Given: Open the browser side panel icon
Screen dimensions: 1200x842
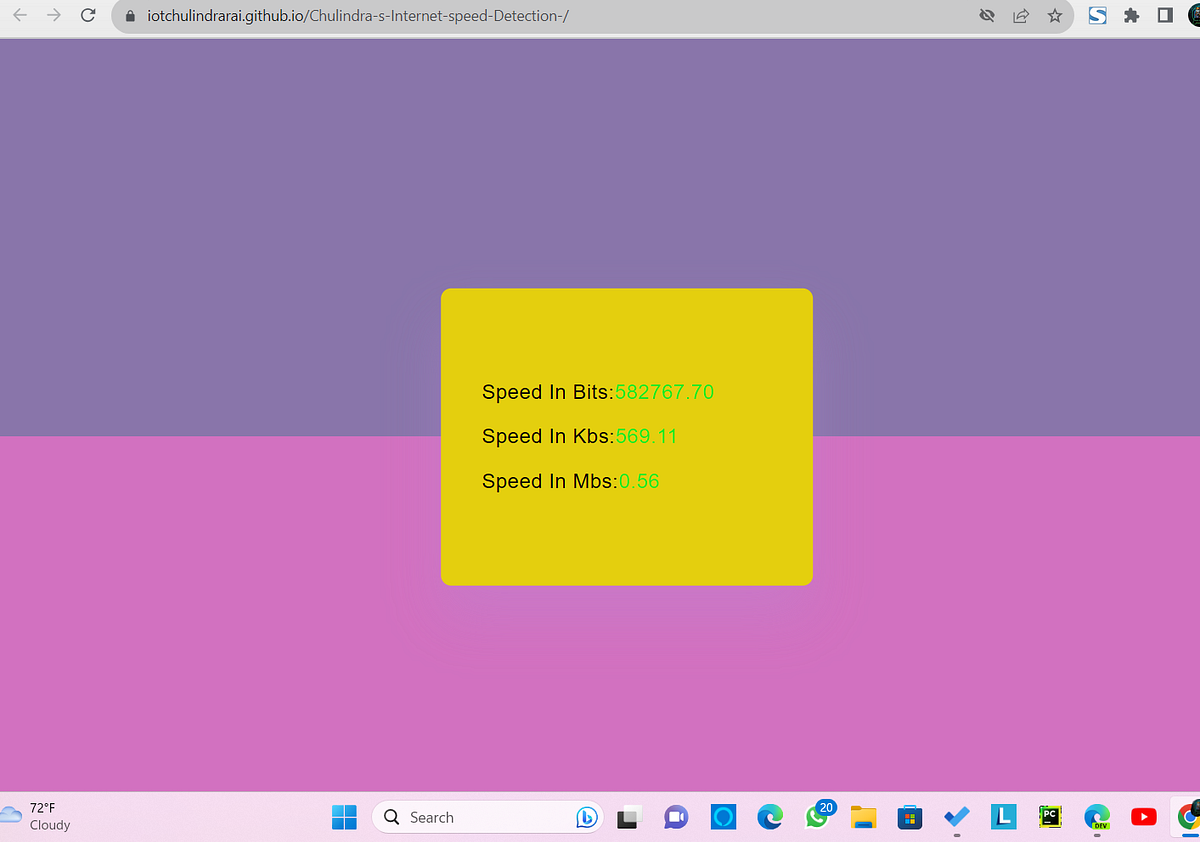Looking at the screenshot, I should [x=1164, y=16].
